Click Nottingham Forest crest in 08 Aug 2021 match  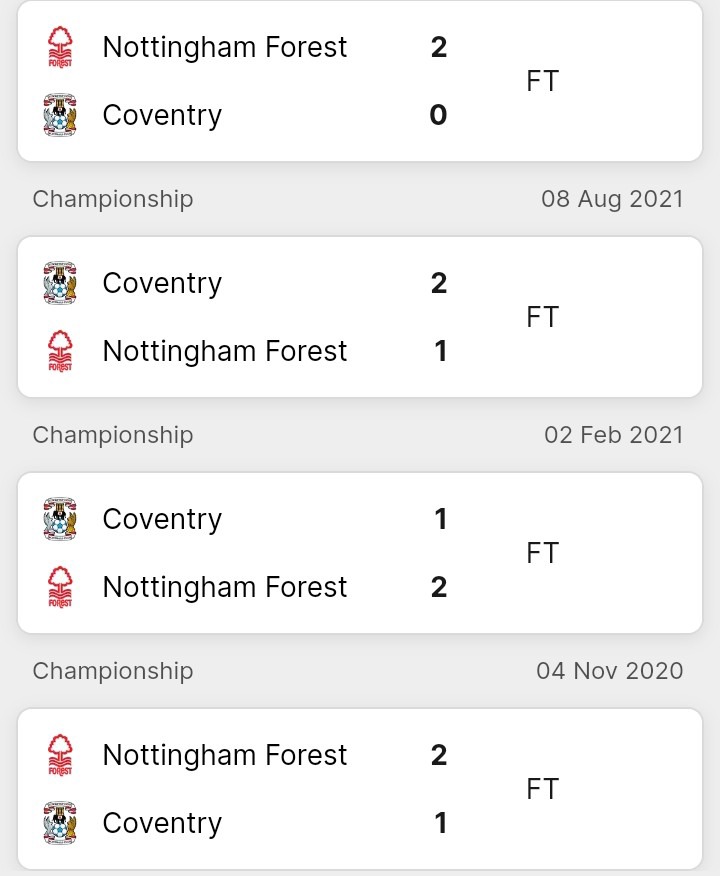pyautogui.click(x=60, y=351)
